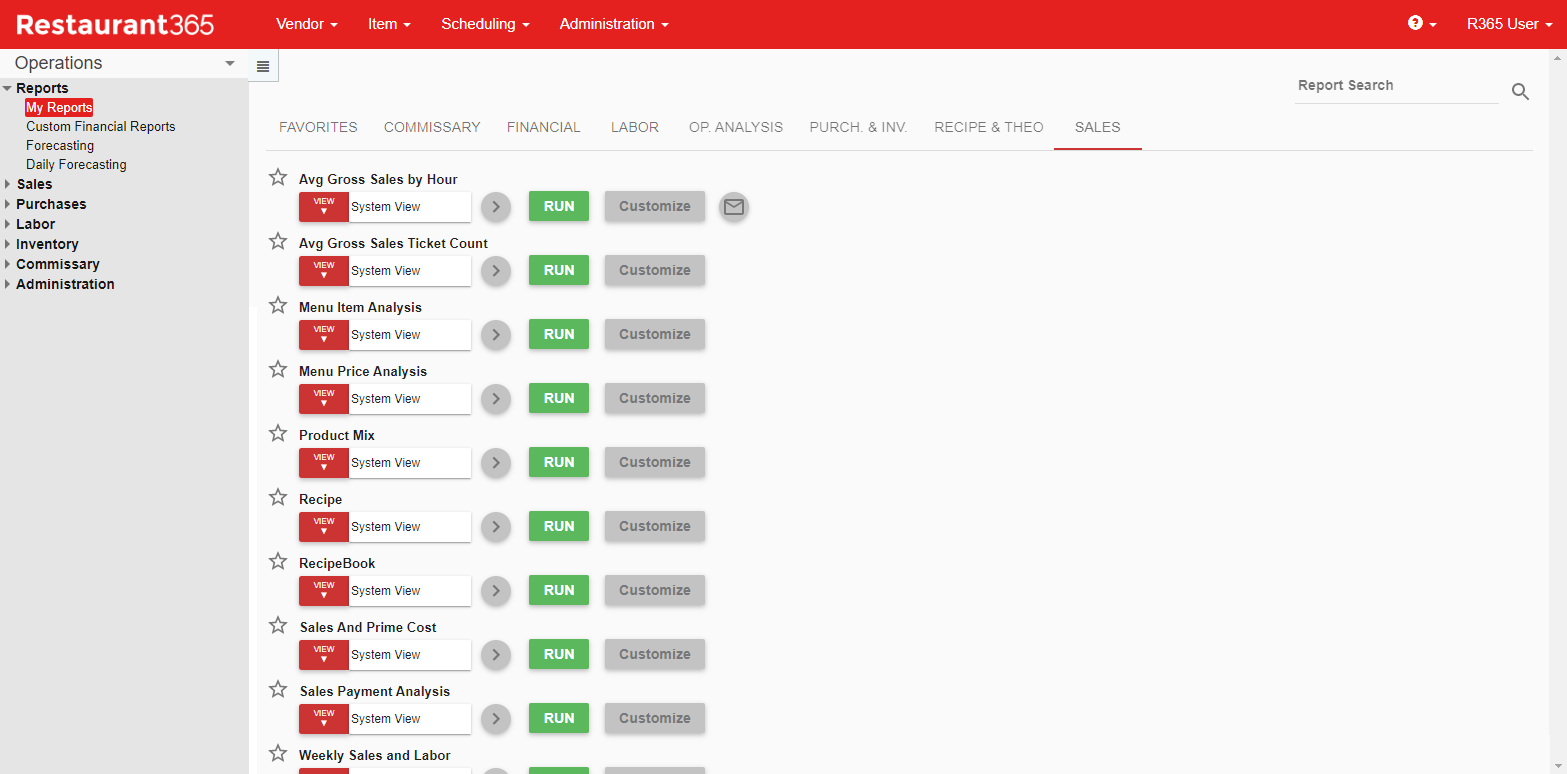The width and height of the screenshot is (1567, 774).
Task: Click the chevron arrow for Menu Item Analysis
Action: pyautogui.click(x=496, y=335)
